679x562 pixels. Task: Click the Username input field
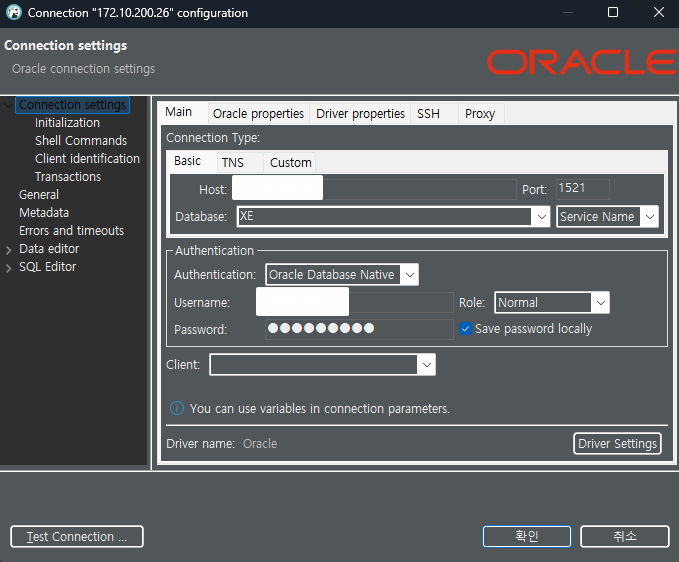pos(355,302)
